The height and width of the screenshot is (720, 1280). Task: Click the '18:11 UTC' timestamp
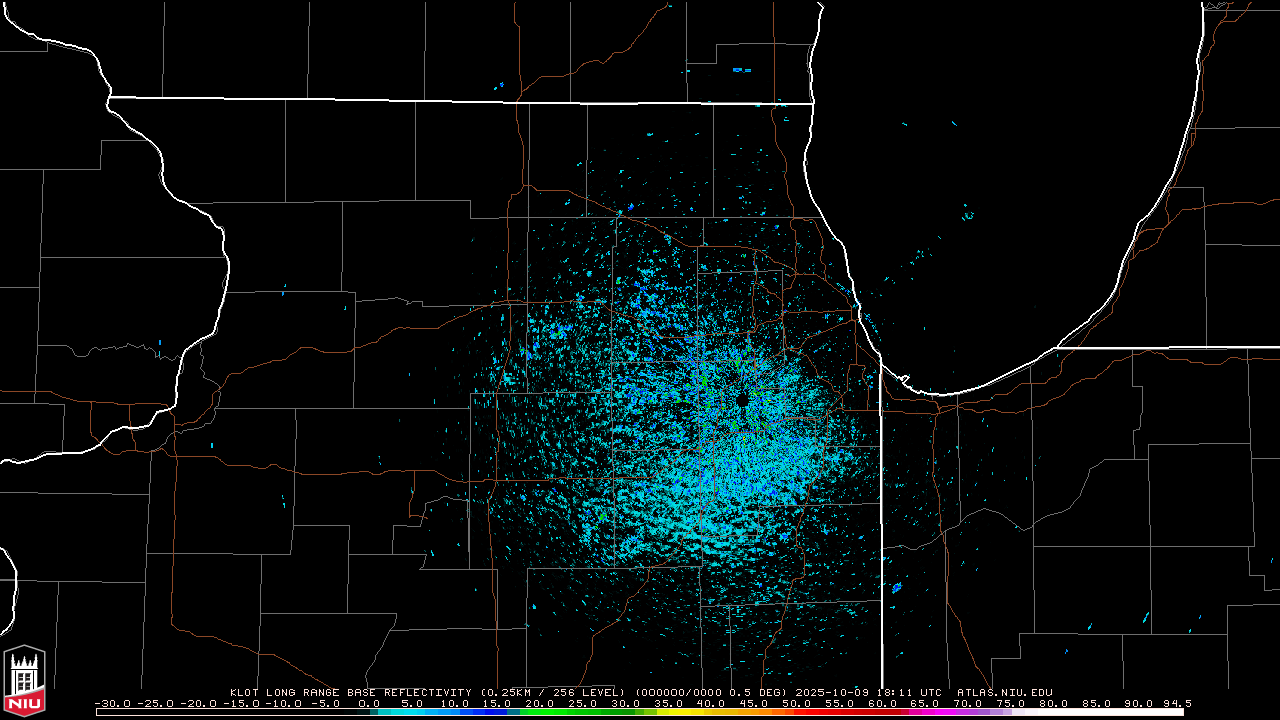(909, 692)
